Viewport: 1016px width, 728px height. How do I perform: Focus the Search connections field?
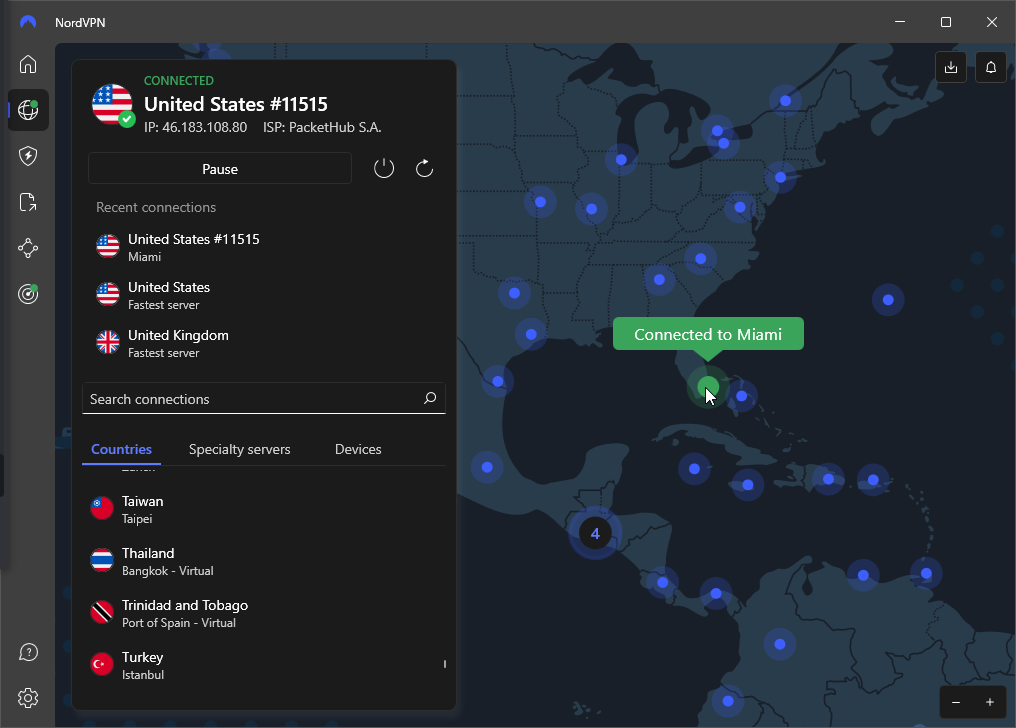264,398
